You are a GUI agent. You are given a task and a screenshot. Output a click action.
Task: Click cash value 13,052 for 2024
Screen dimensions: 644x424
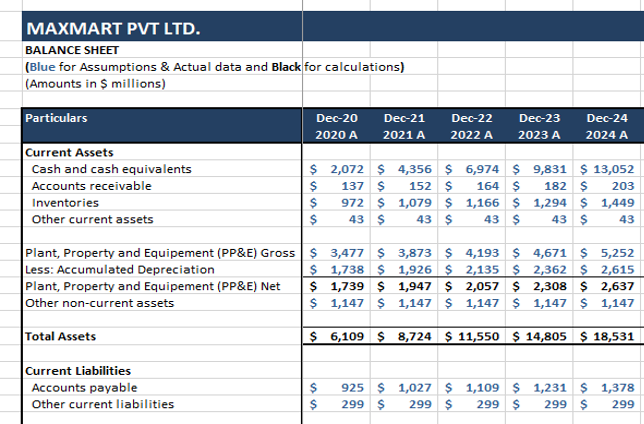614,169
